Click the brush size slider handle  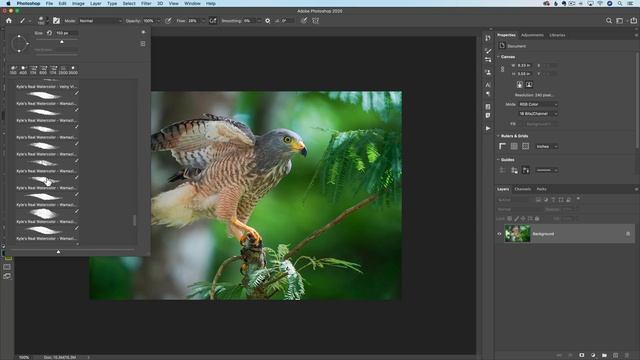(x=62, y=42)
